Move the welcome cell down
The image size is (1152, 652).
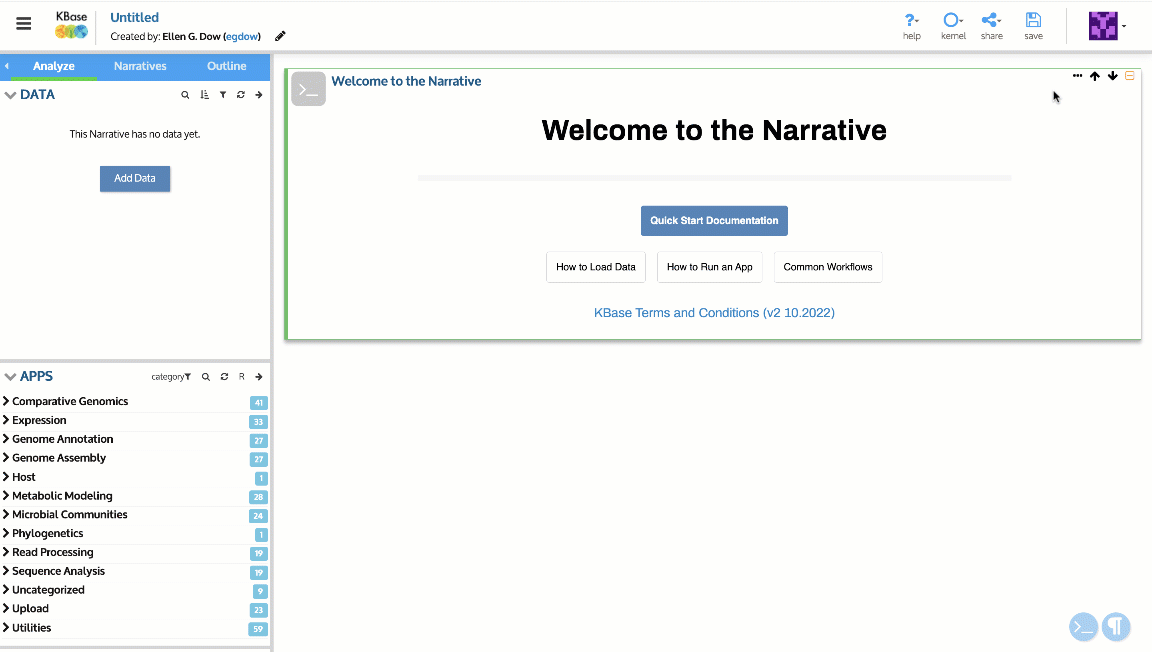click(x=1112, y=76)
